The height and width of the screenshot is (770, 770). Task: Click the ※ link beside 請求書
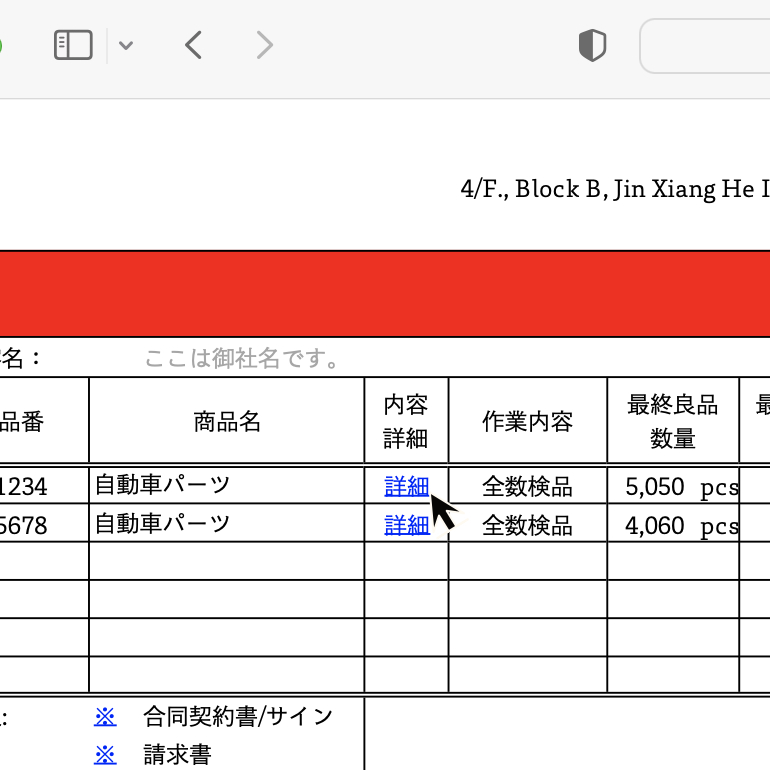pyautogui.click(x=105, y=754)
